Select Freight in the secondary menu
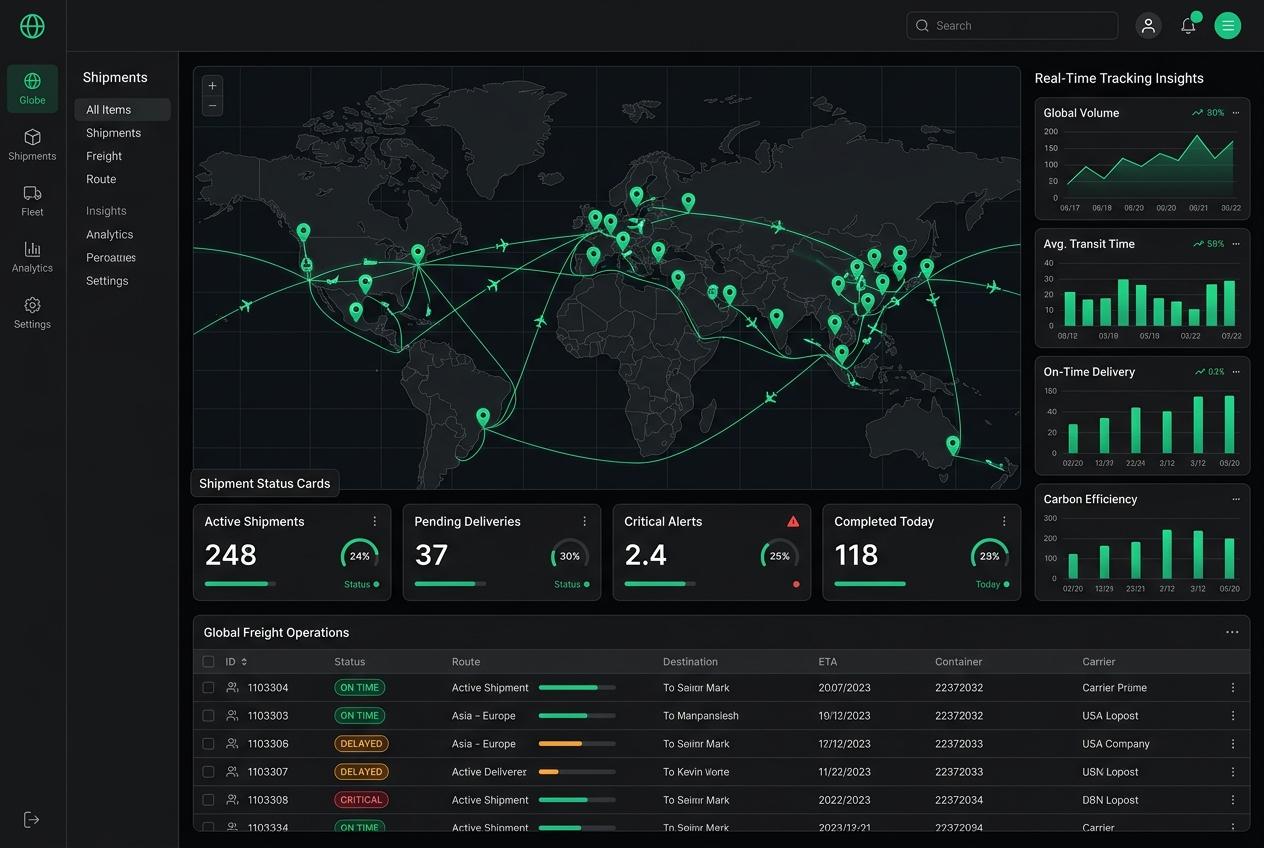Image resolution: width=1264 pixels, height=848 pixels. point(104,156)
